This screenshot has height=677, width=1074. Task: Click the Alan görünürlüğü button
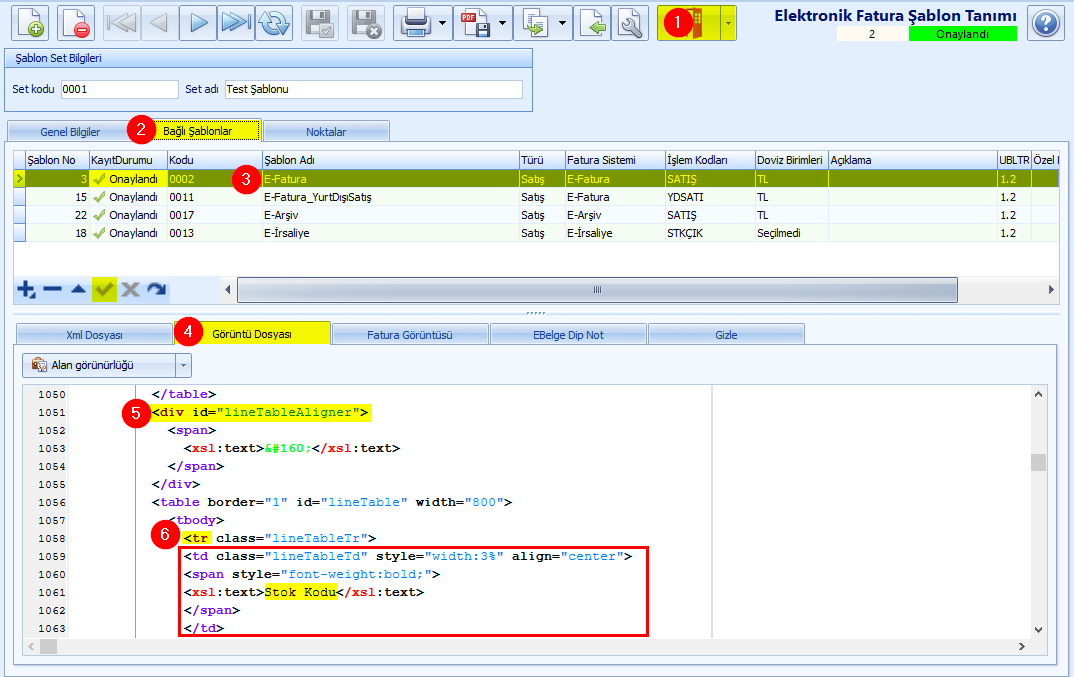[x=99, y=365]
